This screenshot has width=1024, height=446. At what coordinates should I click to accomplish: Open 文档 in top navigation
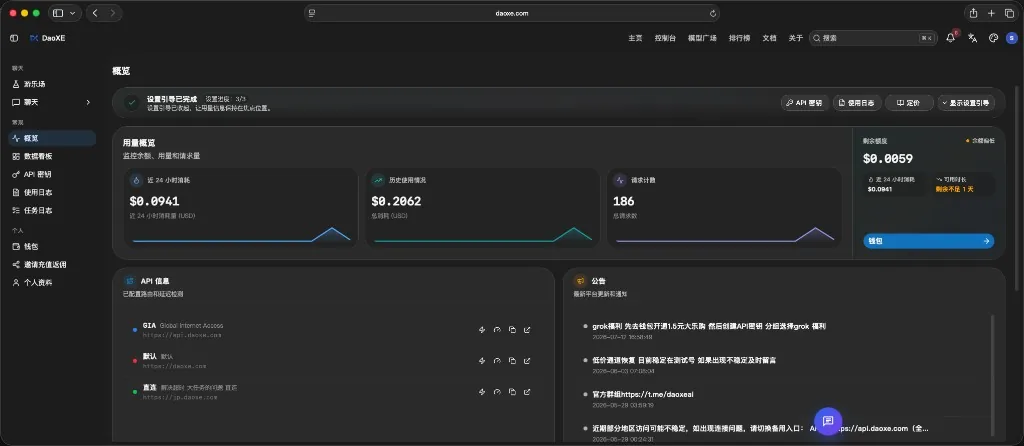[x=769, y=38]
